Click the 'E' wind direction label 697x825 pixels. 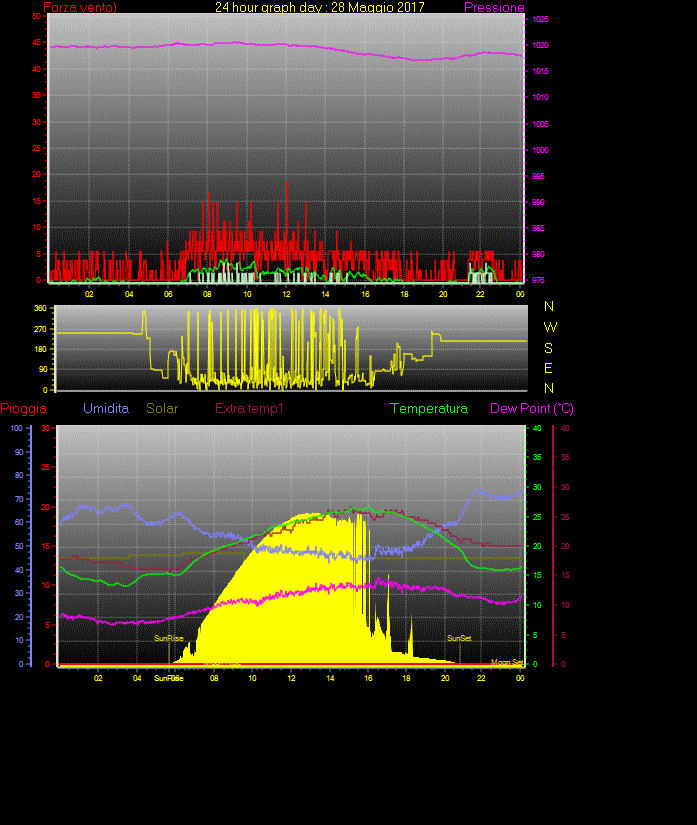tap(548, 368)
